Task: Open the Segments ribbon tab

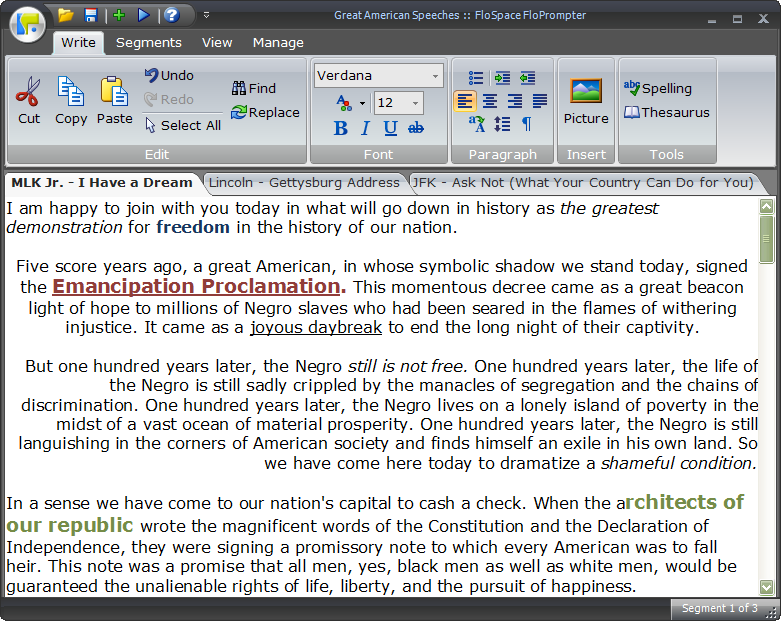Action: pos(148,43)
